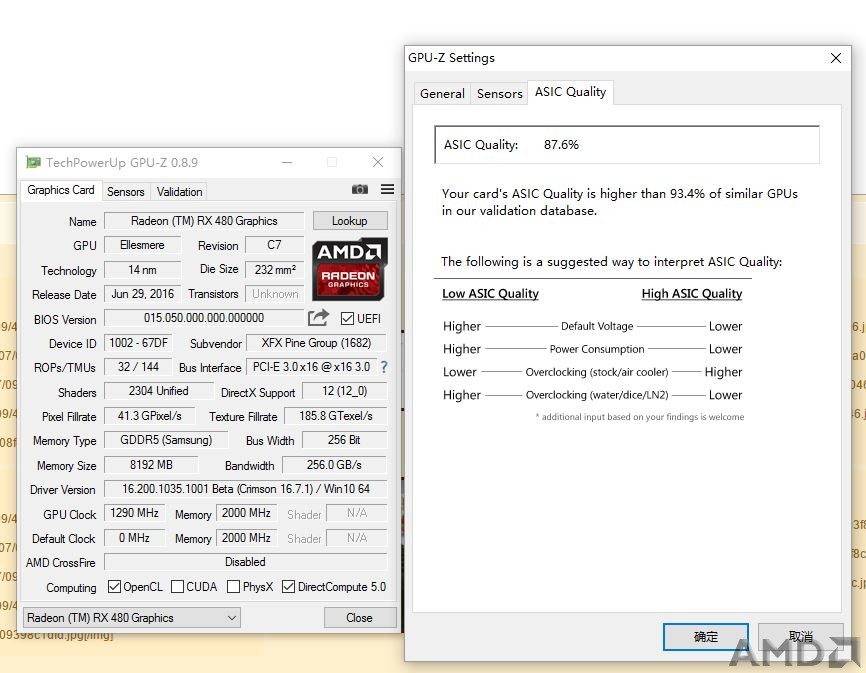Click the Power Consumption row label

click(x=597, y=349)
